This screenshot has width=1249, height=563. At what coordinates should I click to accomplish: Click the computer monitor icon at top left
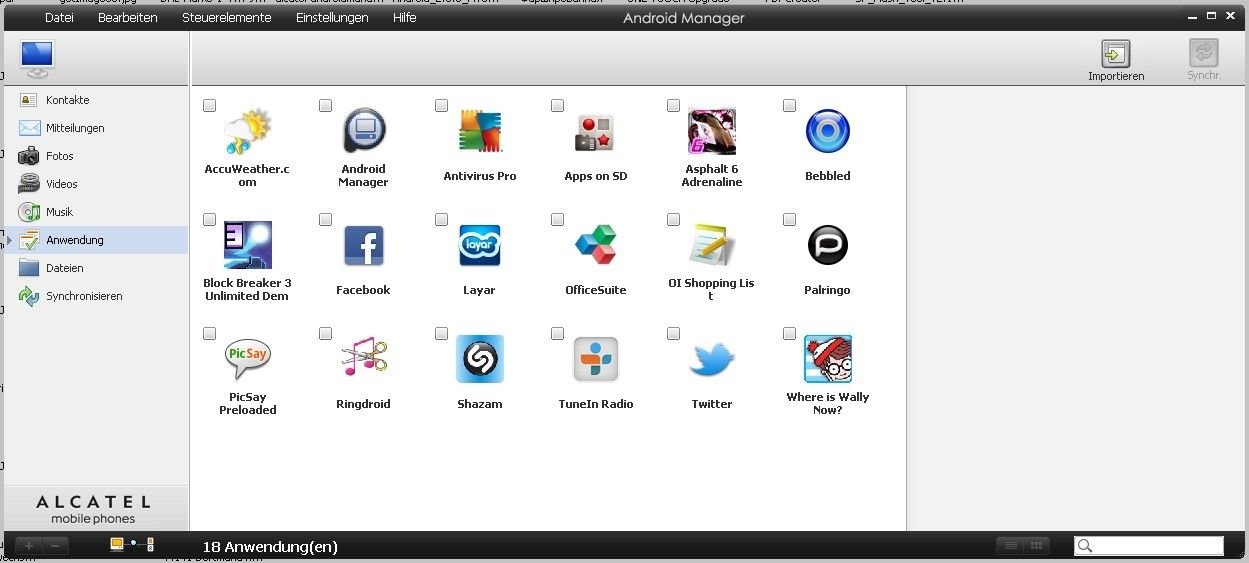coord(37,59)
